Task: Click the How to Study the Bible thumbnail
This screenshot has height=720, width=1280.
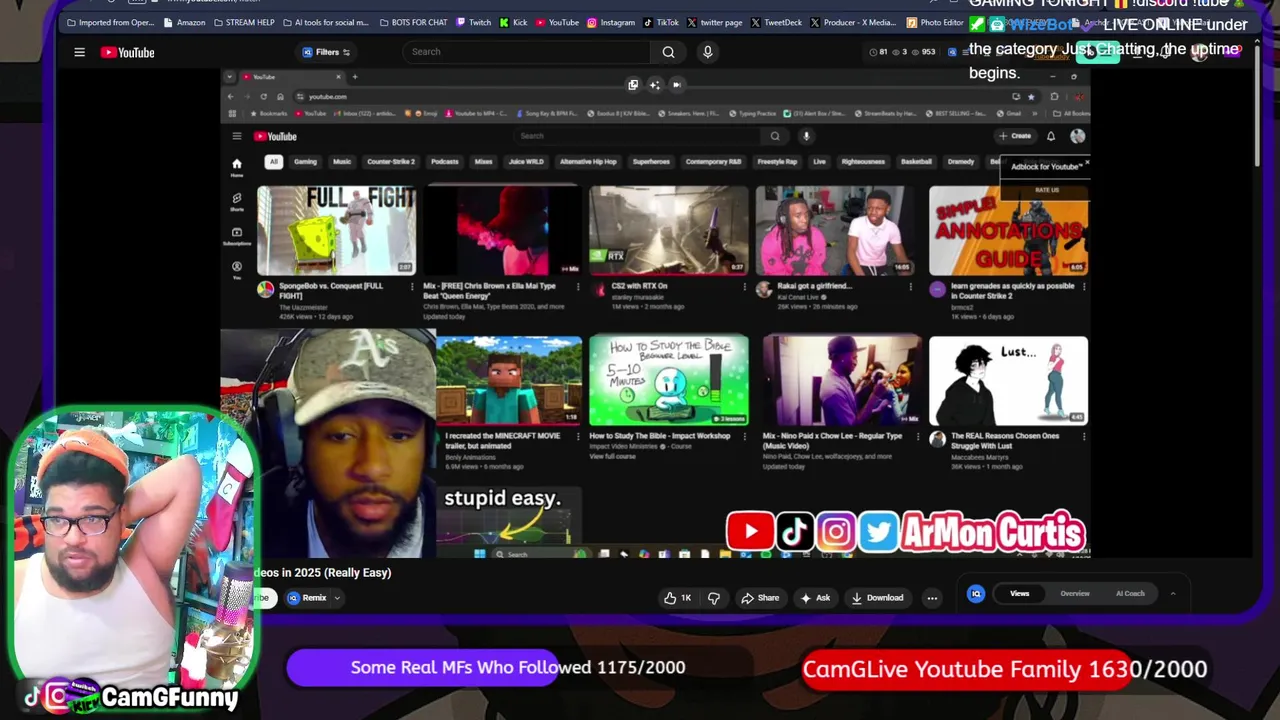Action: [668, 380]
